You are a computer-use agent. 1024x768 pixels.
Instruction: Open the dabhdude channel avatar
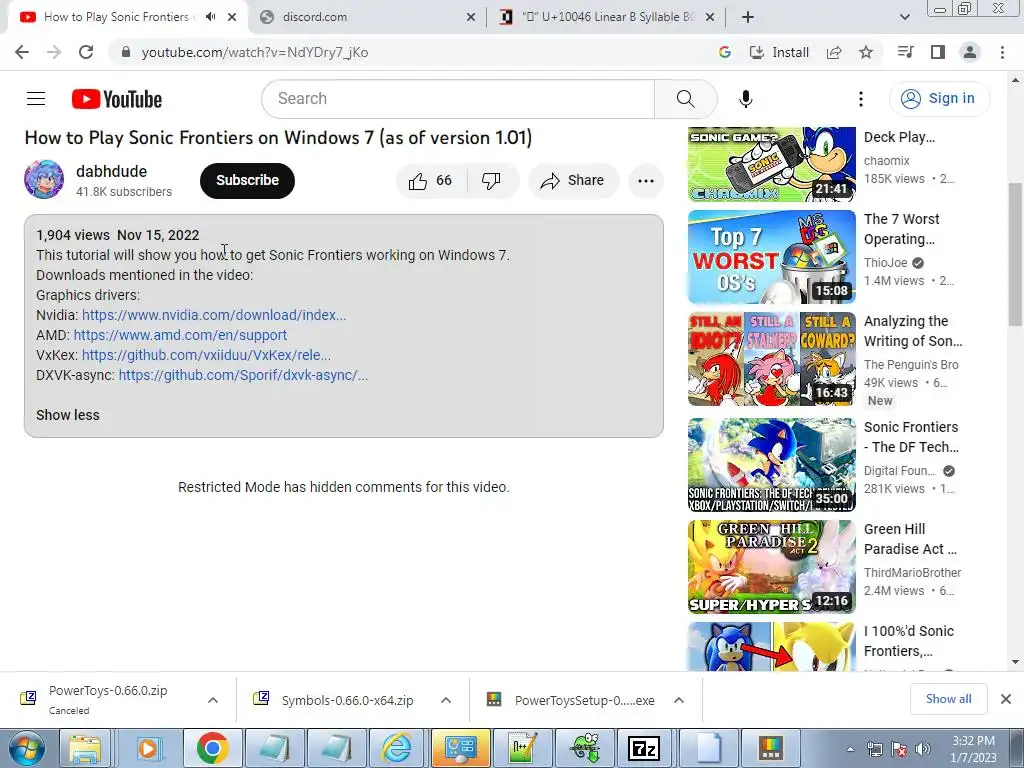pos(44,180)
